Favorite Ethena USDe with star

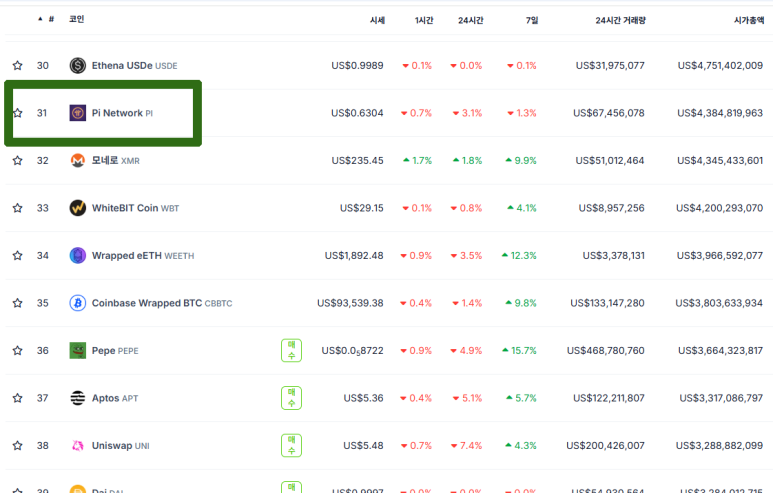click(17, 66)
